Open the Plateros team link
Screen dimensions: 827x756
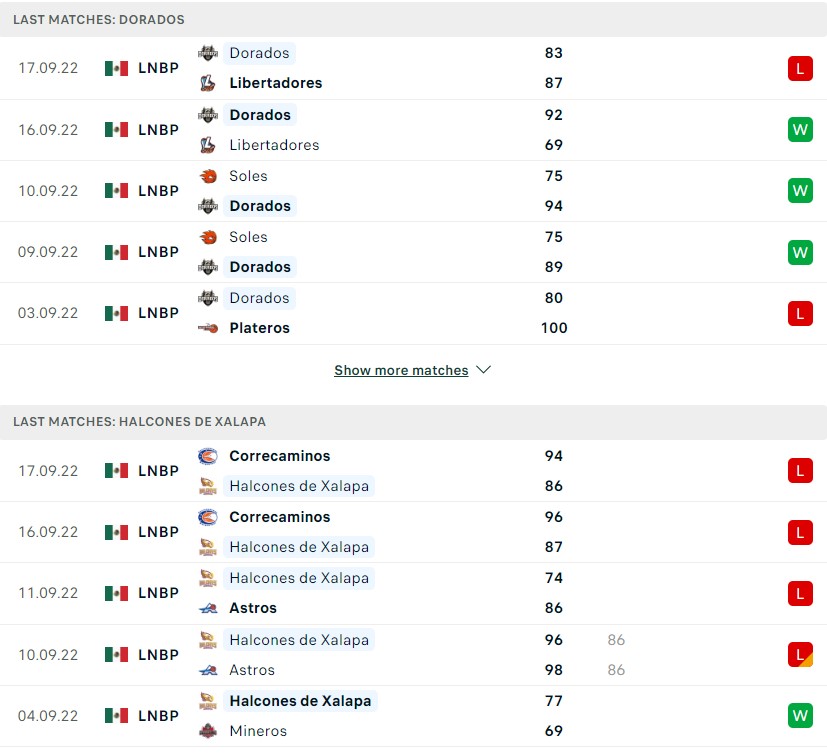tap(259, 328)
